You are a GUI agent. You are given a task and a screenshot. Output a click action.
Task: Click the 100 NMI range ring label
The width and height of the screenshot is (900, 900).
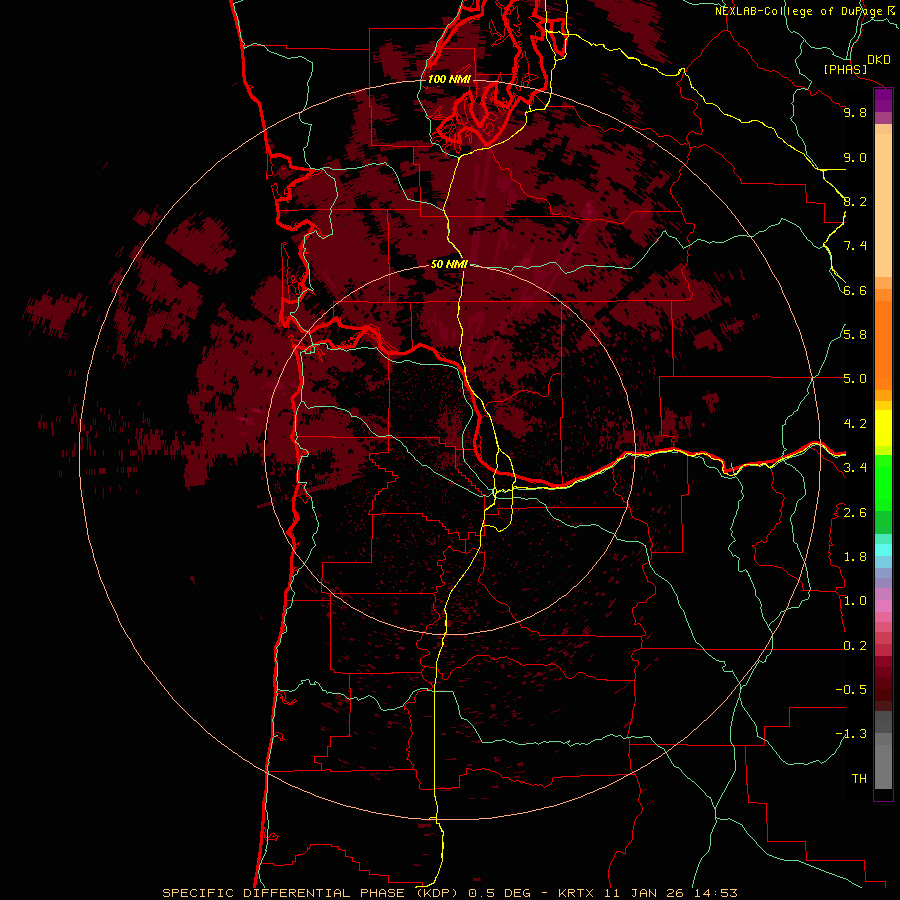pos(449,79)
